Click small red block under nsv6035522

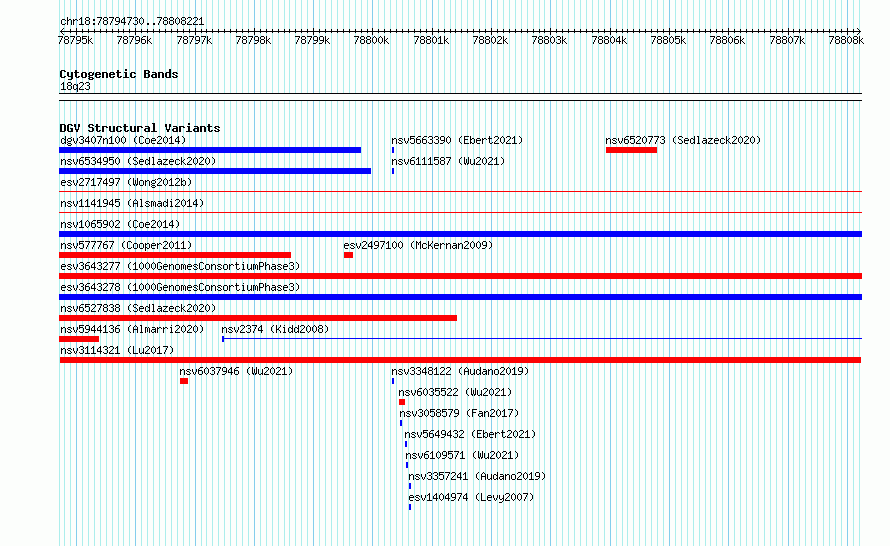[x=402, y=402]
